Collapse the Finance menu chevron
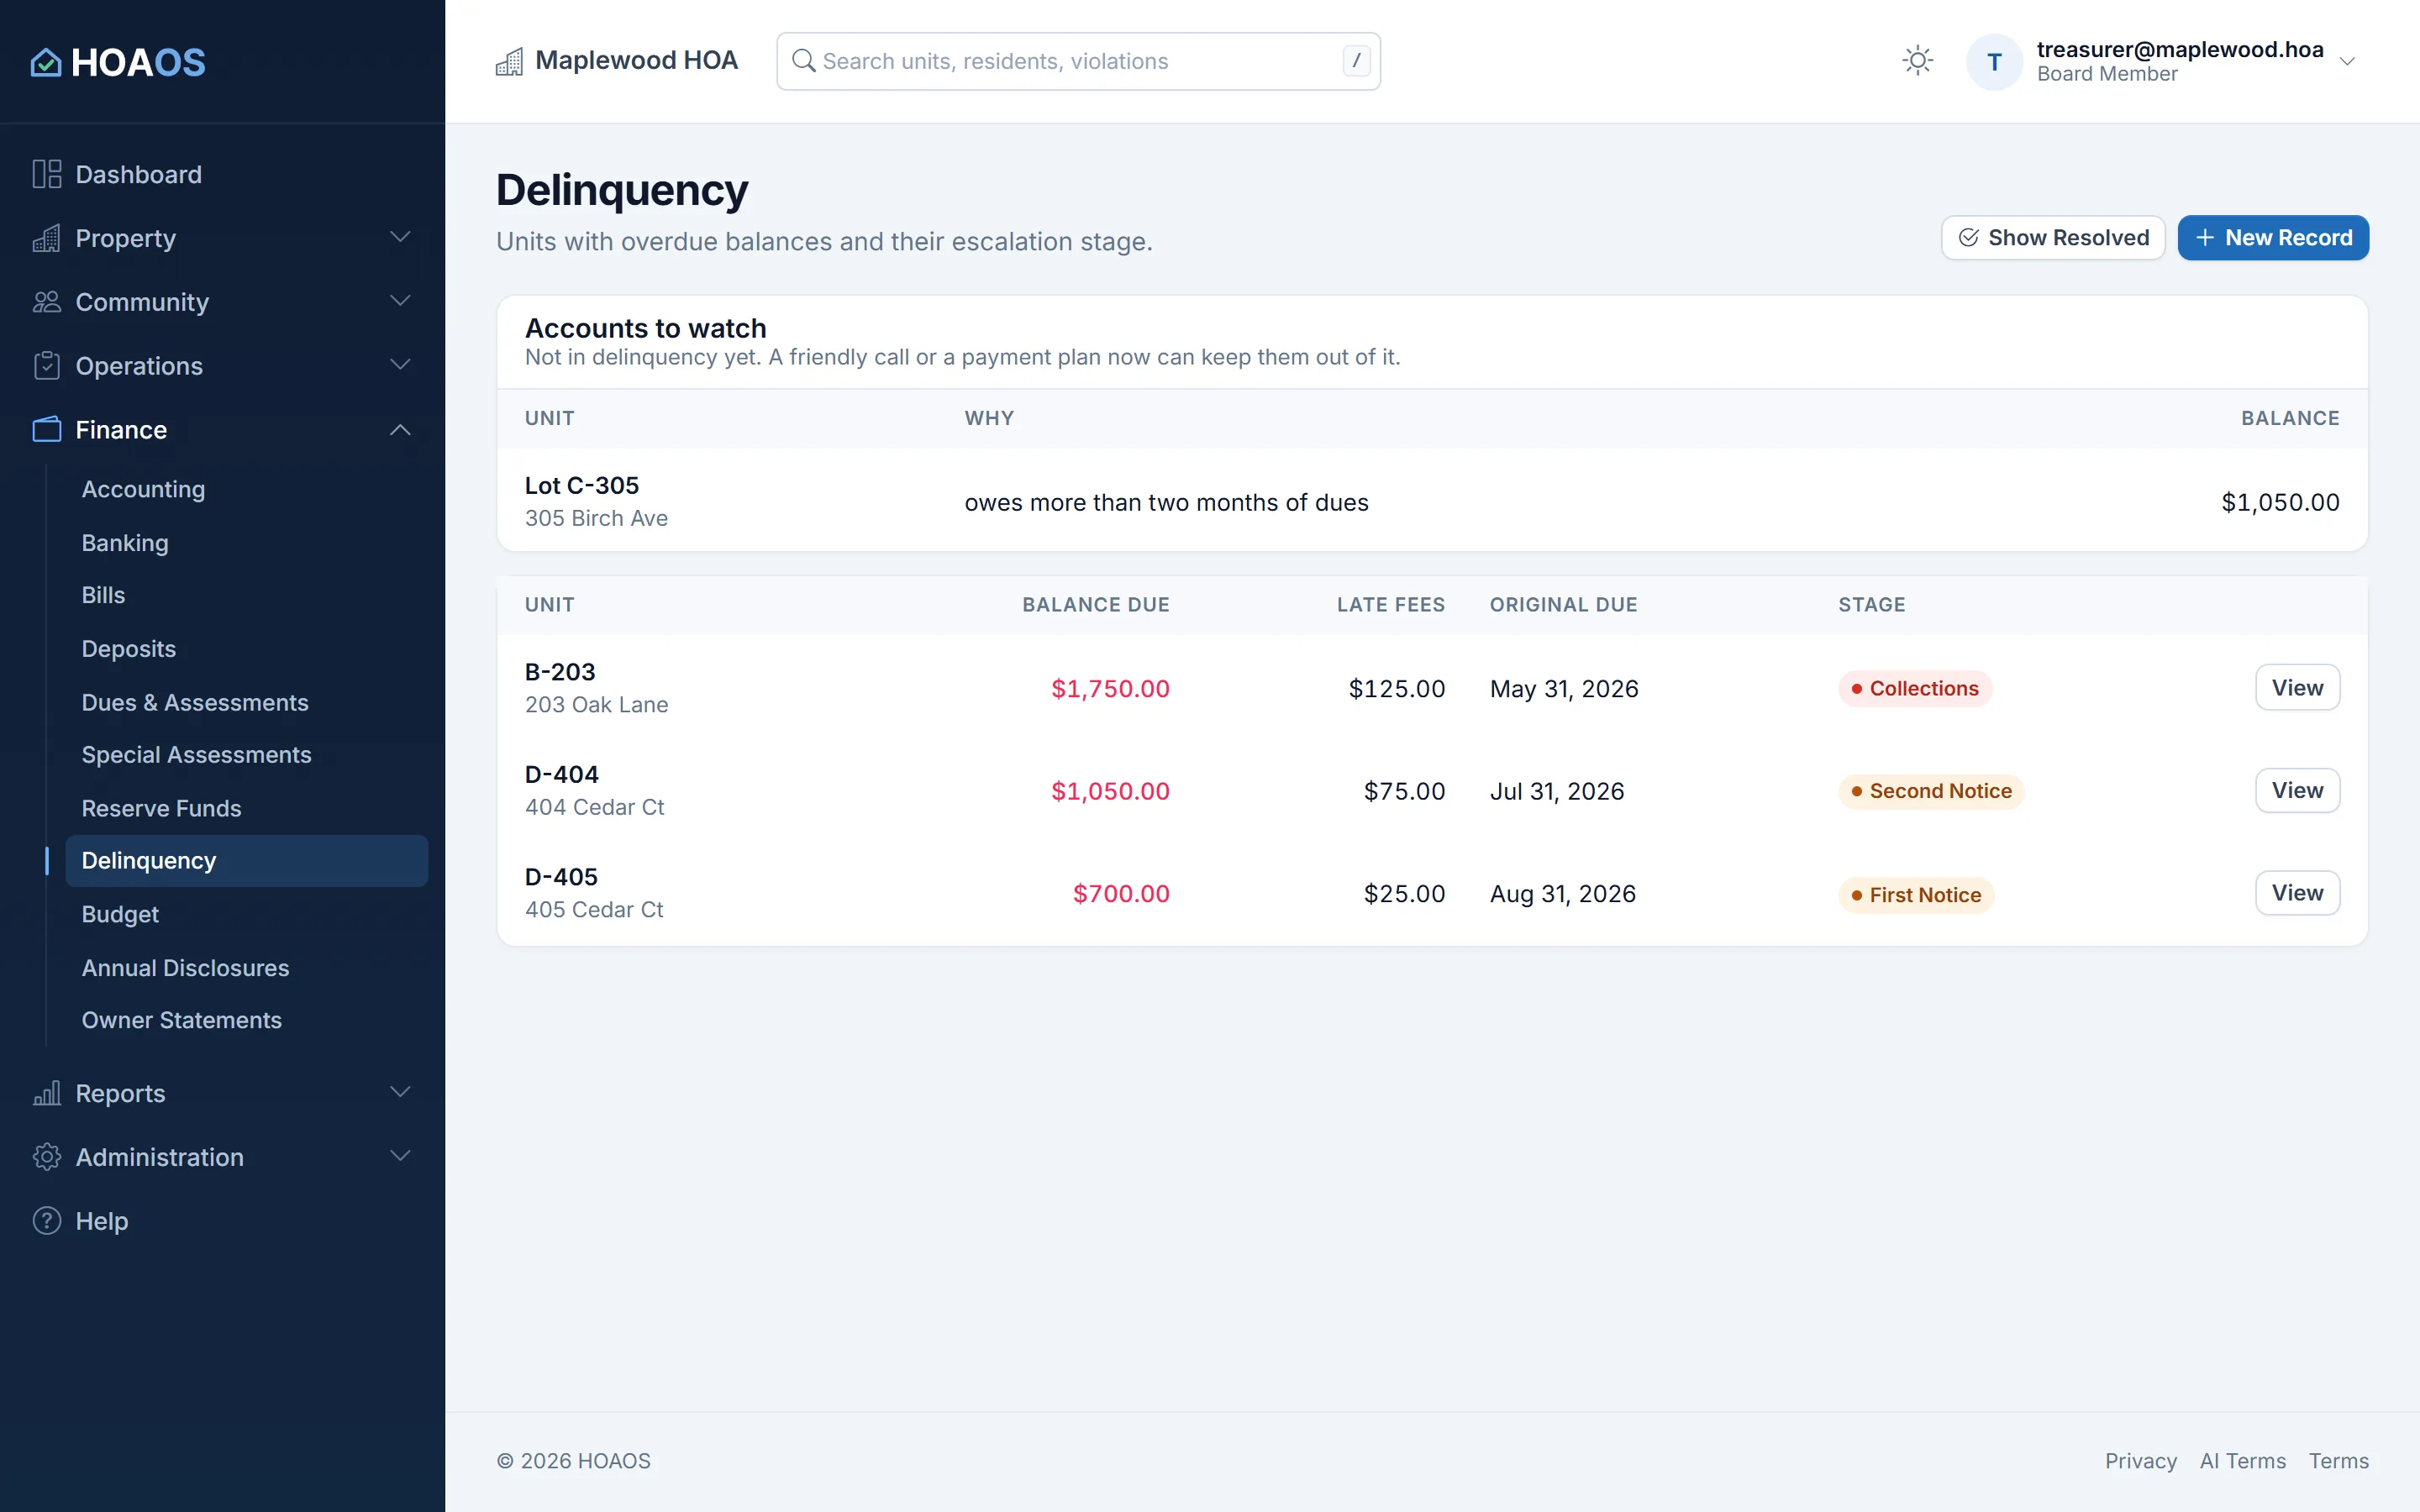Image resolution: width=2420 pixels, height=1512 pixels. point(400,430)
